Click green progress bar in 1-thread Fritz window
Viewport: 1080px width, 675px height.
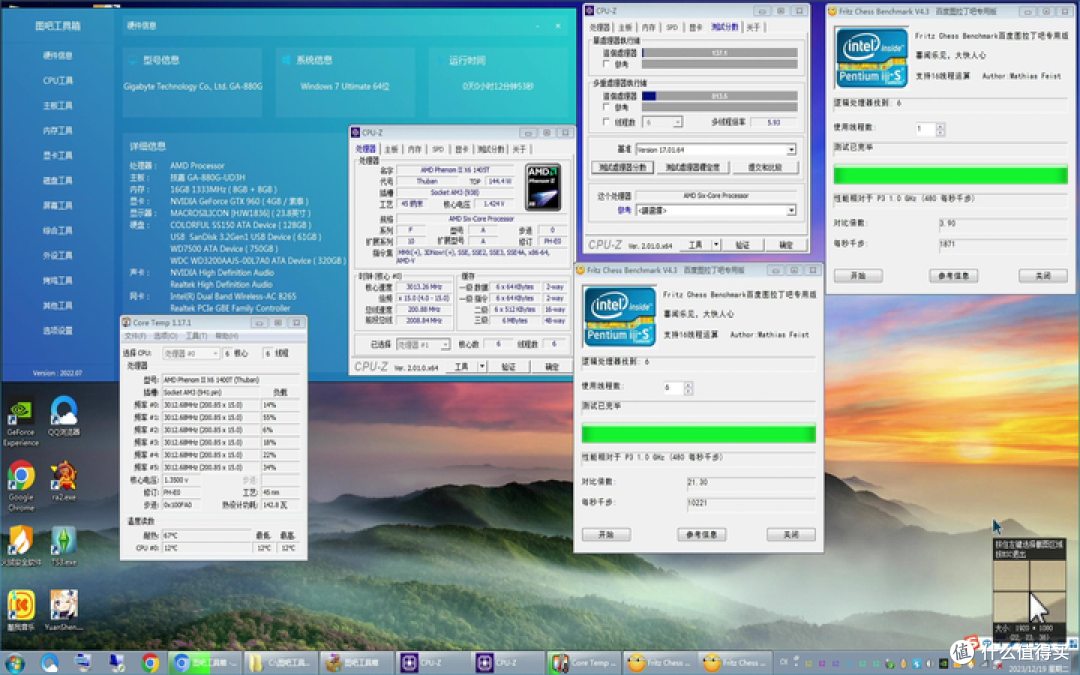951,174
